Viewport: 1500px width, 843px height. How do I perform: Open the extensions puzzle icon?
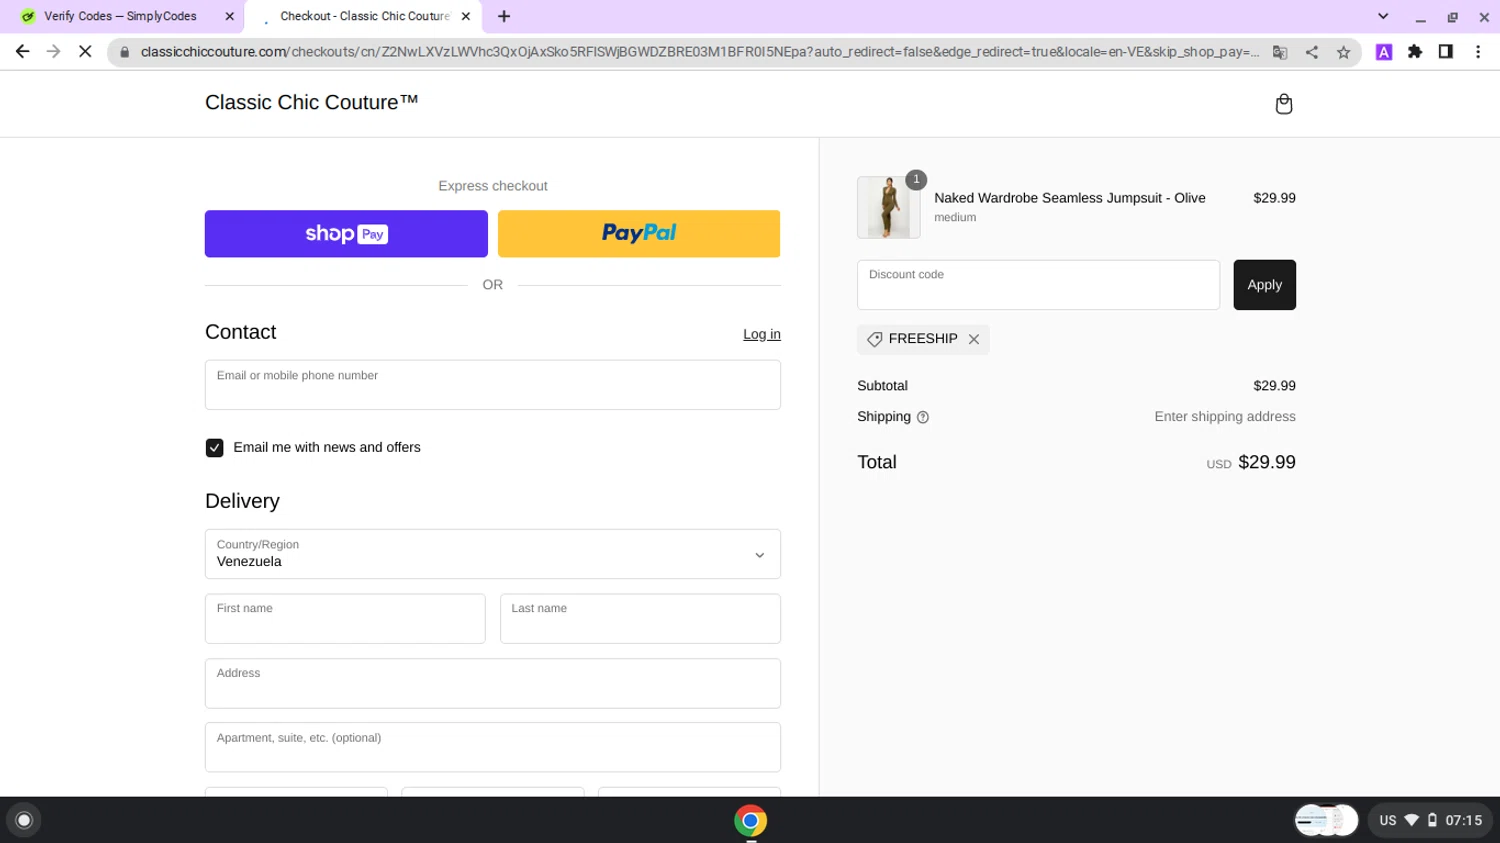tap(1415, 52)
